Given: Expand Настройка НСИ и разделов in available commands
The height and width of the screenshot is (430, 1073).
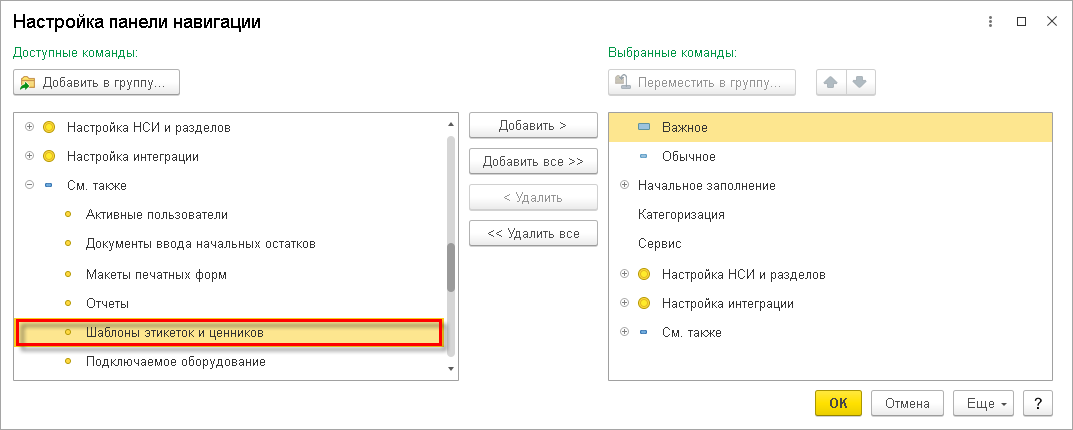Looking at the screenshot, I should point(29,127).
